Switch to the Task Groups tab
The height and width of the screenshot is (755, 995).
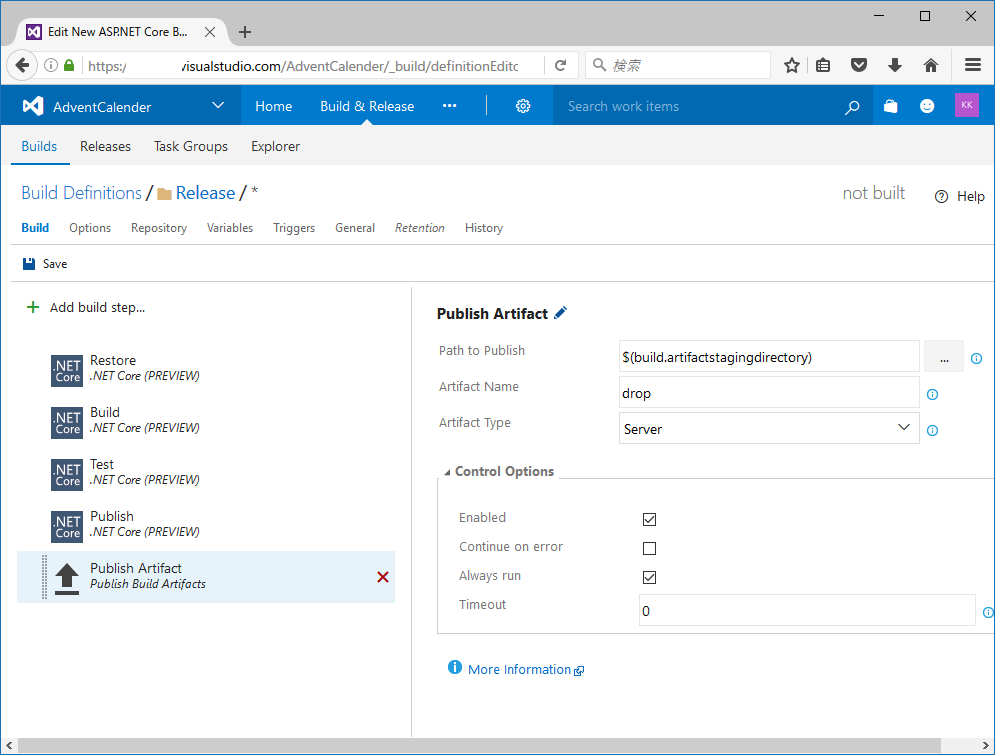pyautogui.click(x=191, y=147)
